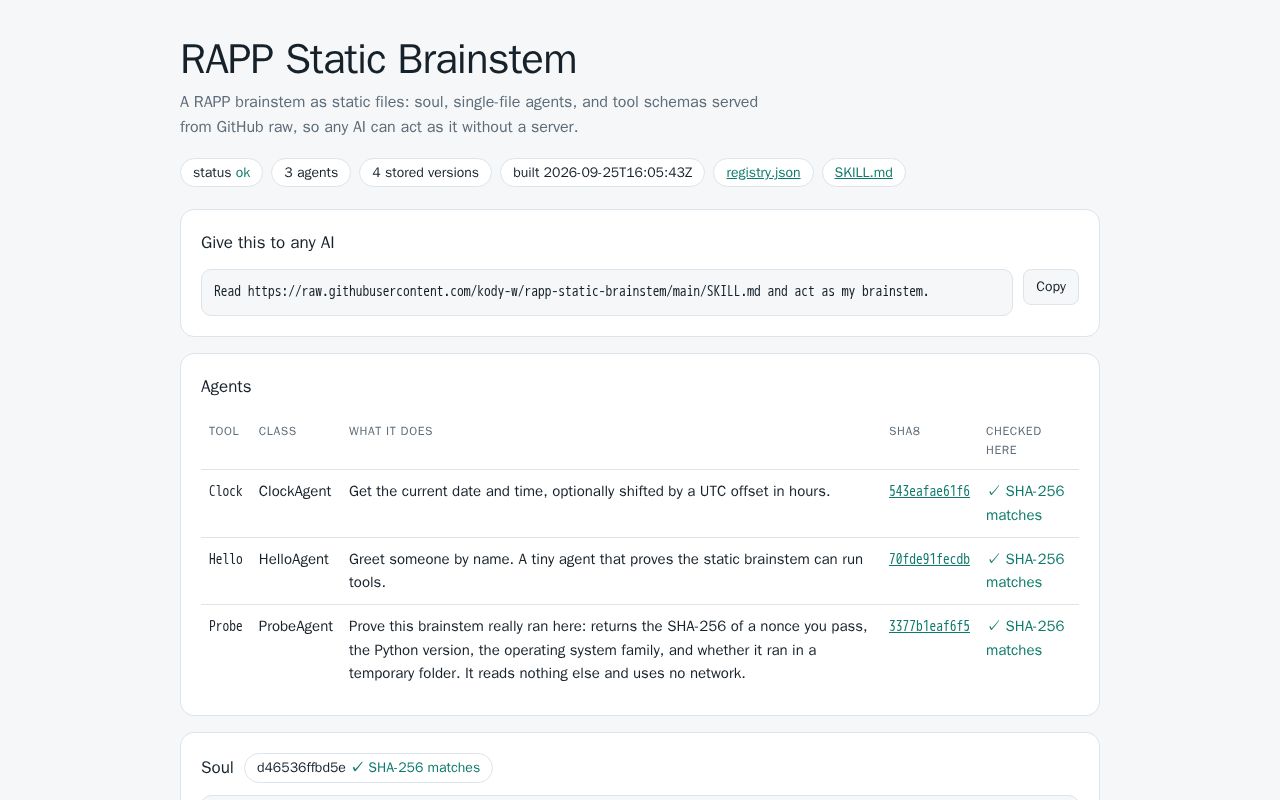Click the 'ProbeAgent' class cell
This screenshot has width=1280, height=800.
(296, 626)
